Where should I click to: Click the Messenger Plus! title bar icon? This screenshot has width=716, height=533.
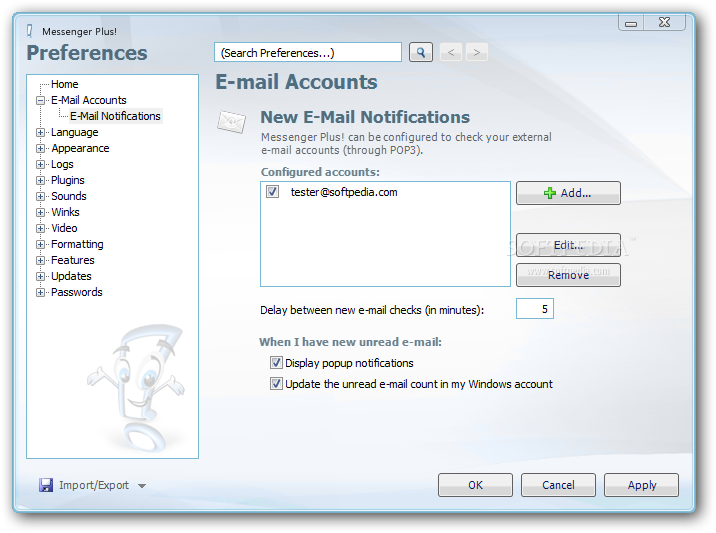pos(30,31)
